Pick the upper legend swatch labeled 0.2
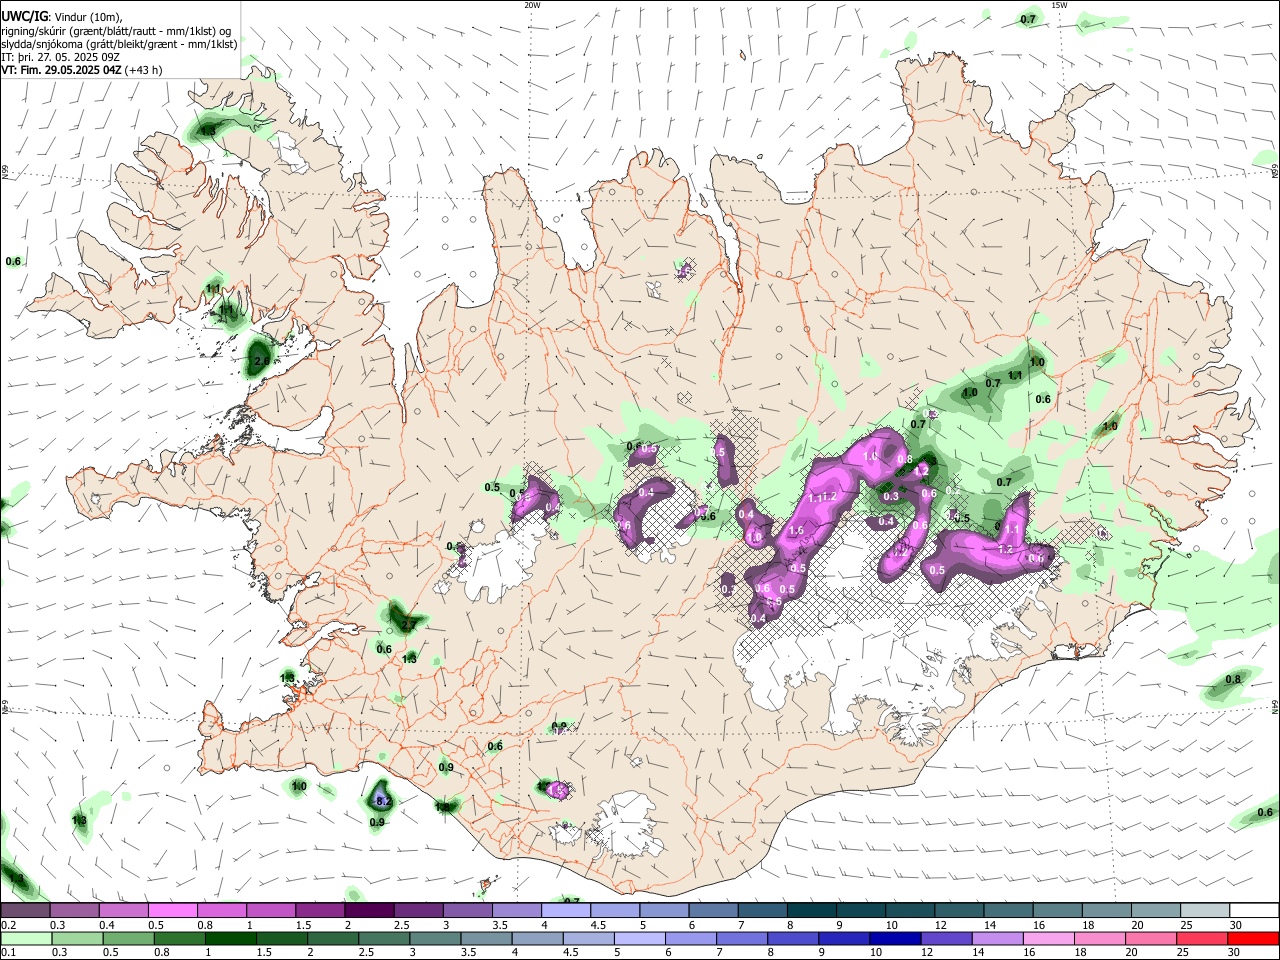The image size is (1280, 960). pos(25,910)
